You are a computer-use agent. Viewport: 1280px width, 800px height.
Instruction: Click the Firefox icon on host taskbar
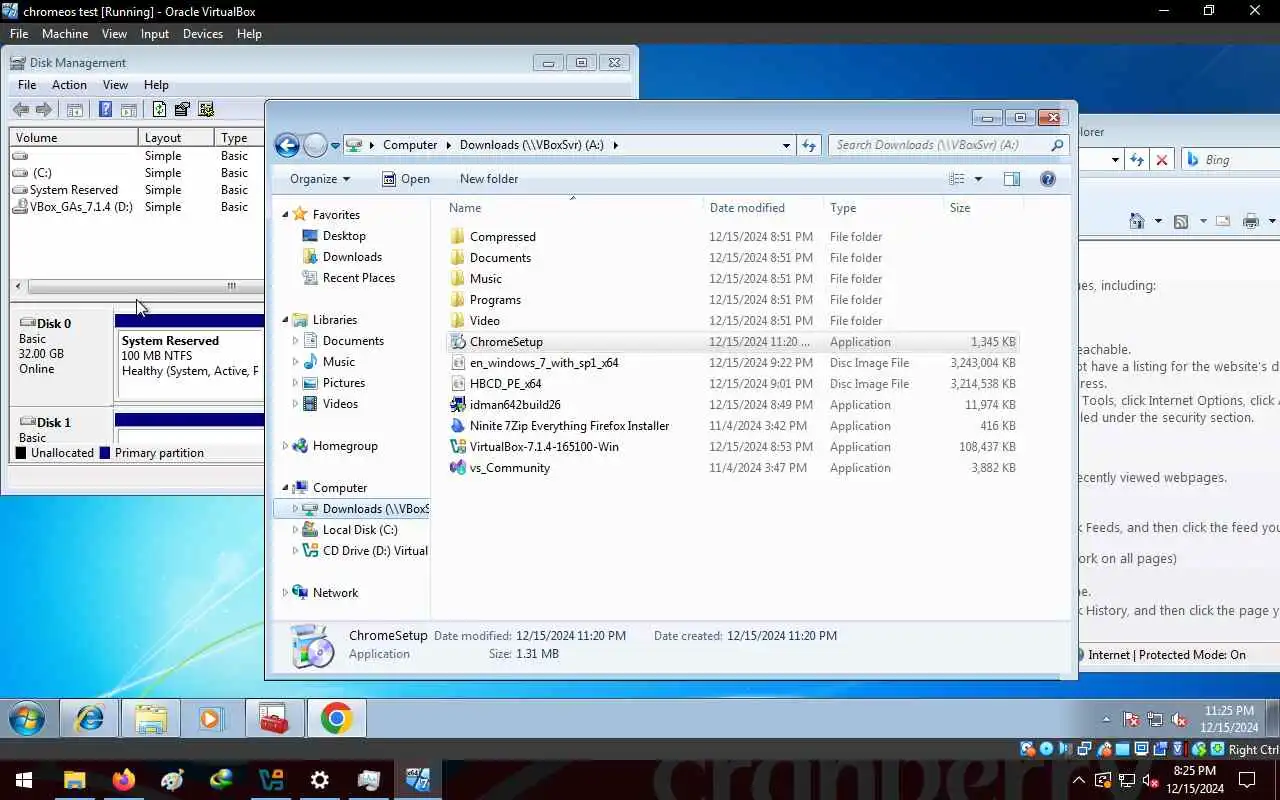pyautogui.click(x=124, y=780)
